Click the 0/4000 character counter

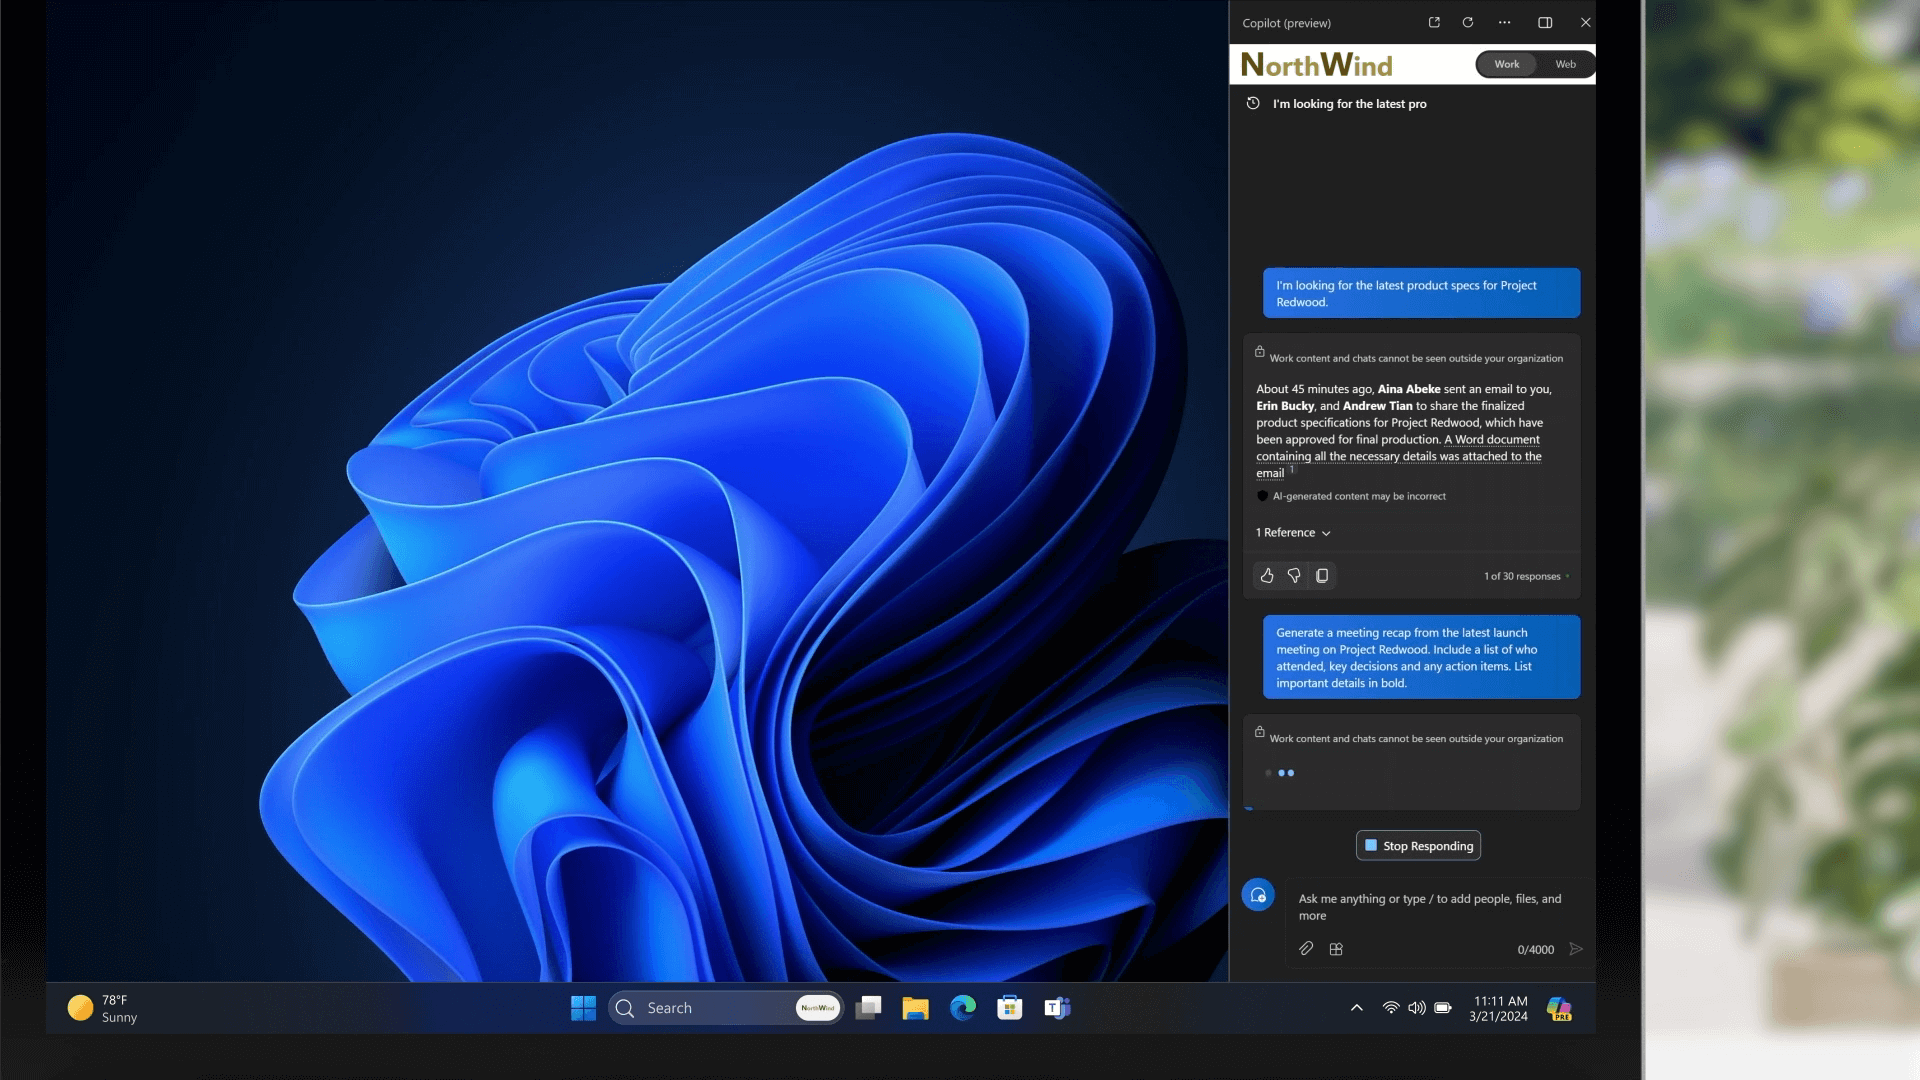(1536, 950)
